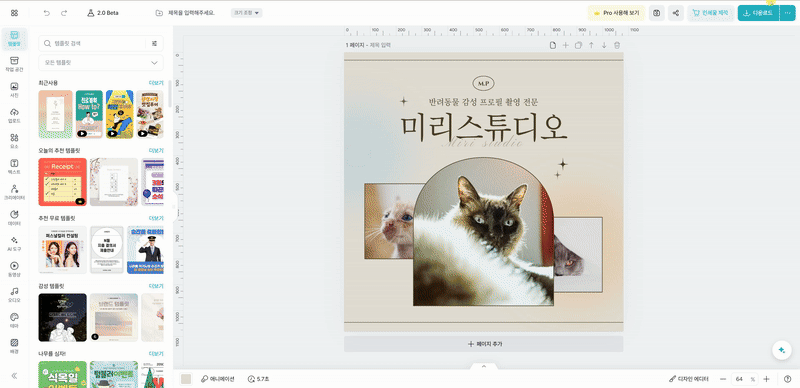Open the search filter settings icon
This screenshot has width=800, height=388.
coord(155,43)
